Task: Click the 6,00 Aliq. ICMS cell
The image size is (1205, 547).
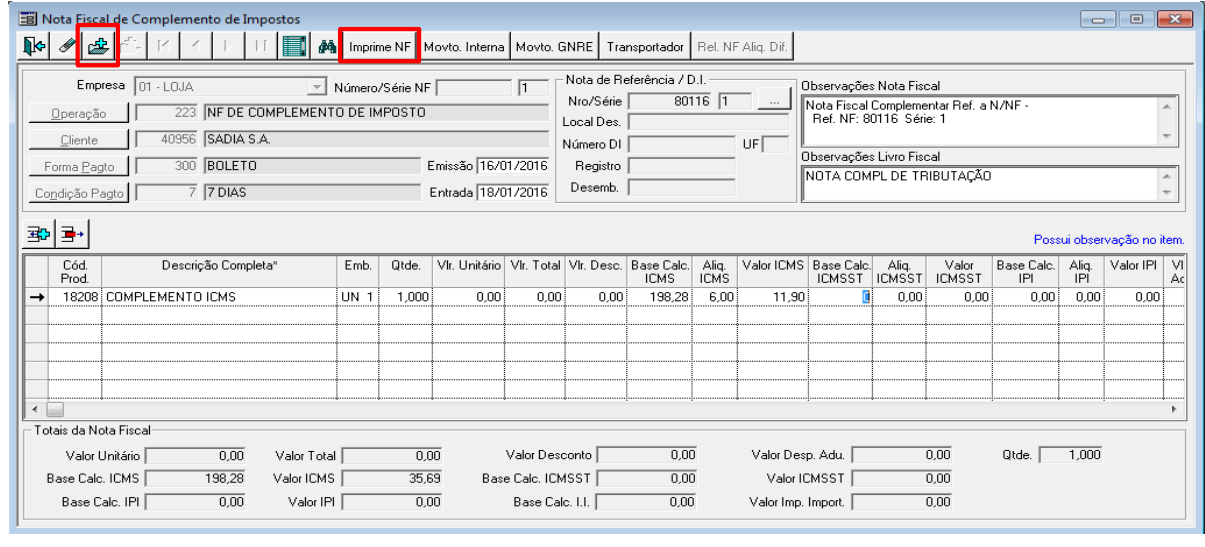Action: coord(715,297)
